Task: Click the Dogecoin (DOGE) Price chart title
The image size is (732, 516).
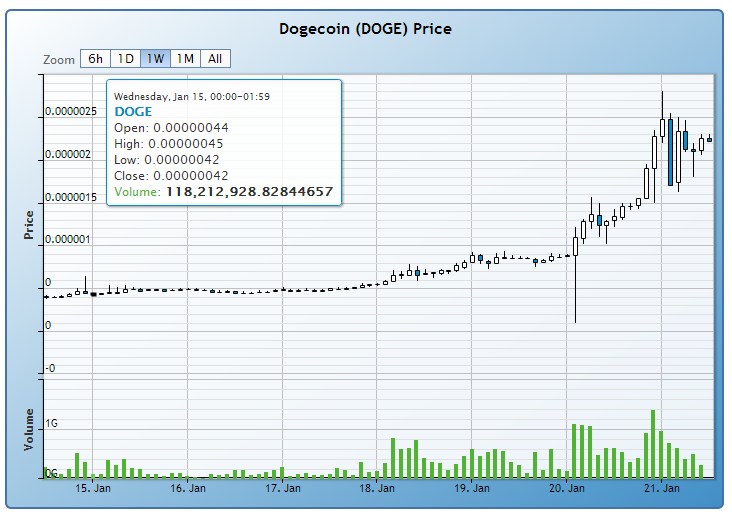Action: pyautogui.click(x=366, y=29)
